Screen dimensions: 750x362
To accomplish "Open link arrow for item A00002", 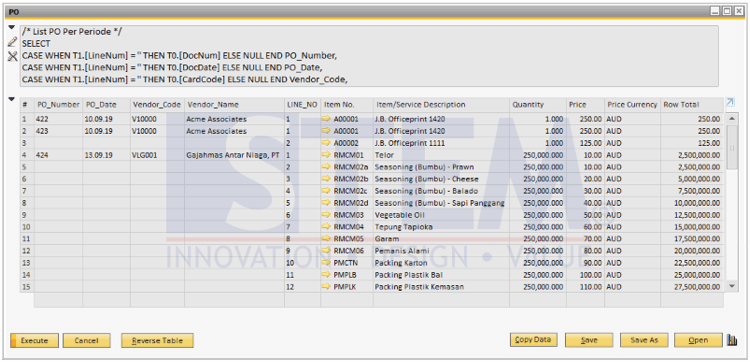I will (x=327, y=143).
